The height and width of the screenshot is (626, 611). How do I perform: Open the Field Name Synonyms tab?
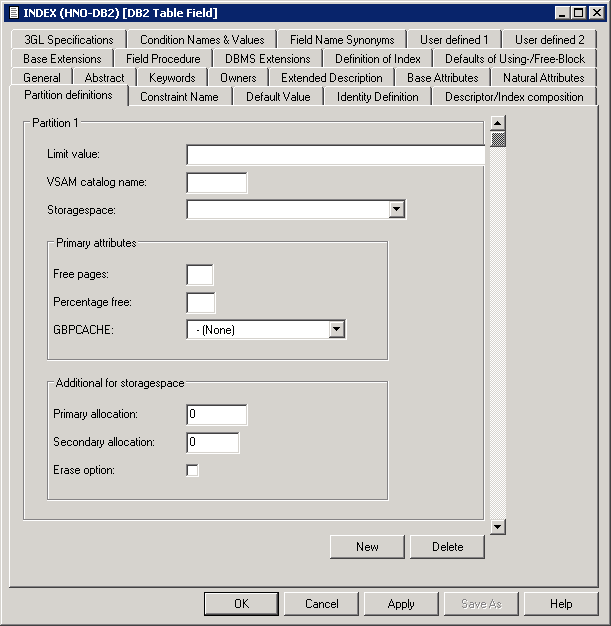pos(342,40)
